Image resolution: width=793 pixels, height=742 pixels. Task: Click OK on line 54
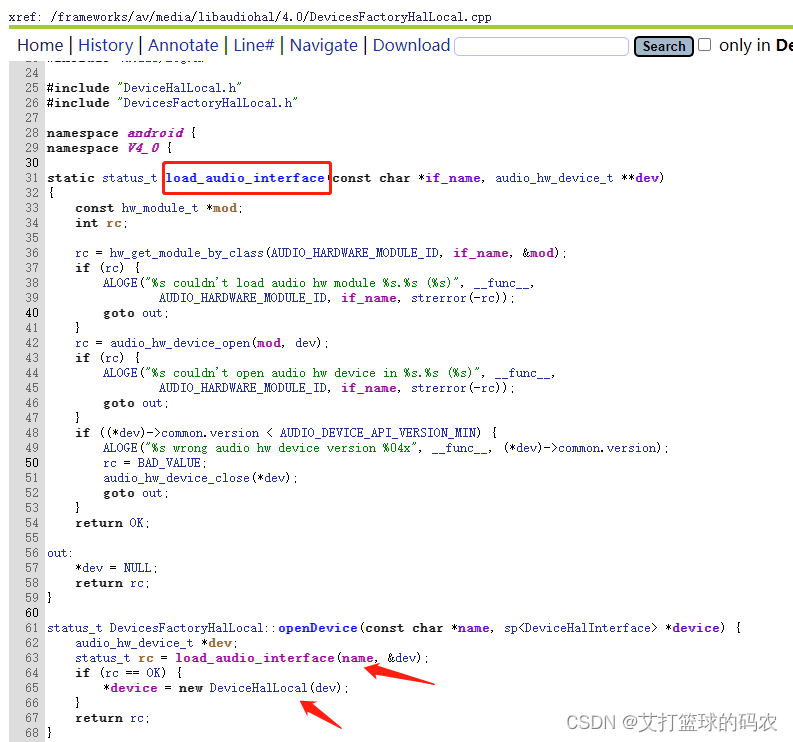[x=137, y=523]
